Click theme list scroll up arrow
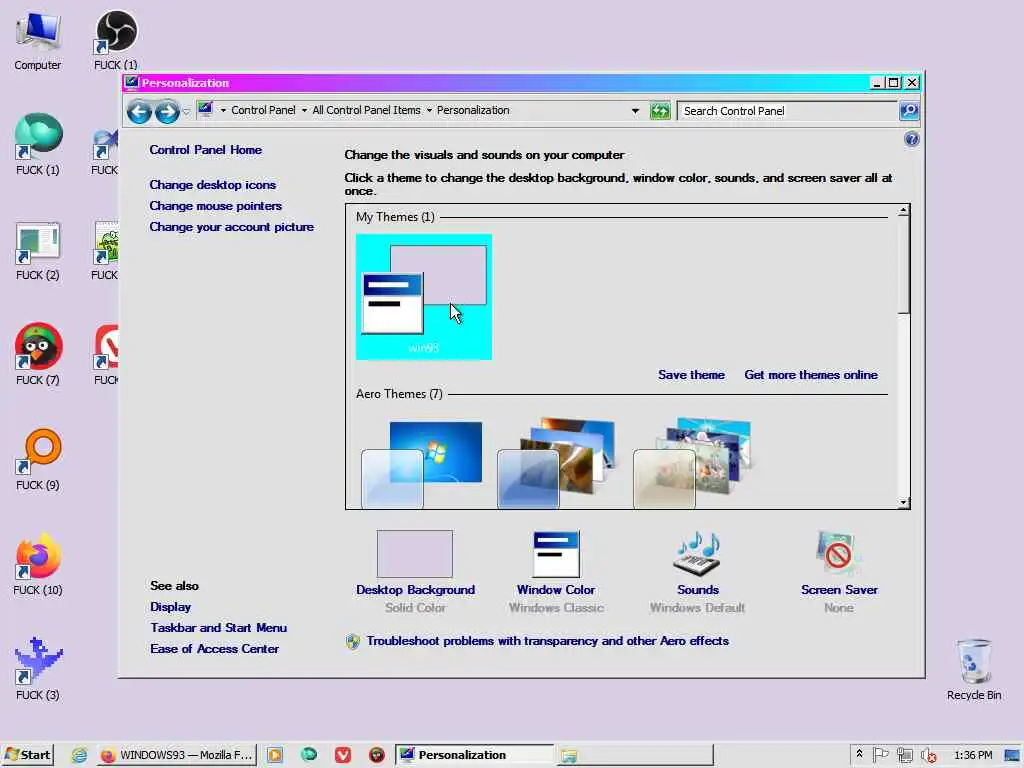1024x768 pixels. point(903,211)
